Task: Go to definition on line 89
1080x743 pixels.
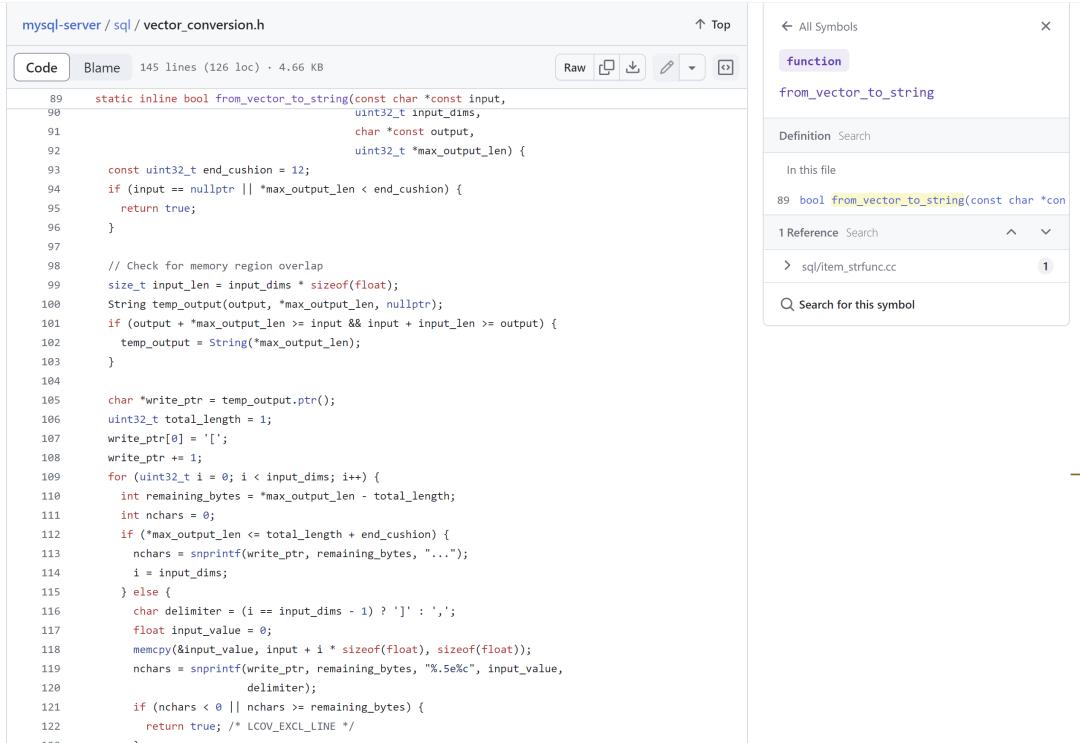Action: pos(921,200)
